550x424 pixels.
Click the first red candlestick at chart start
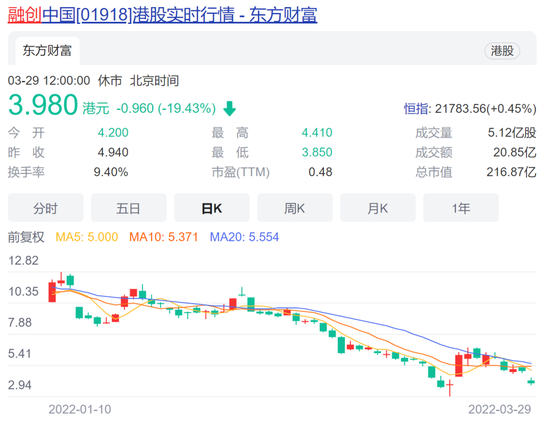pos(52,292)
